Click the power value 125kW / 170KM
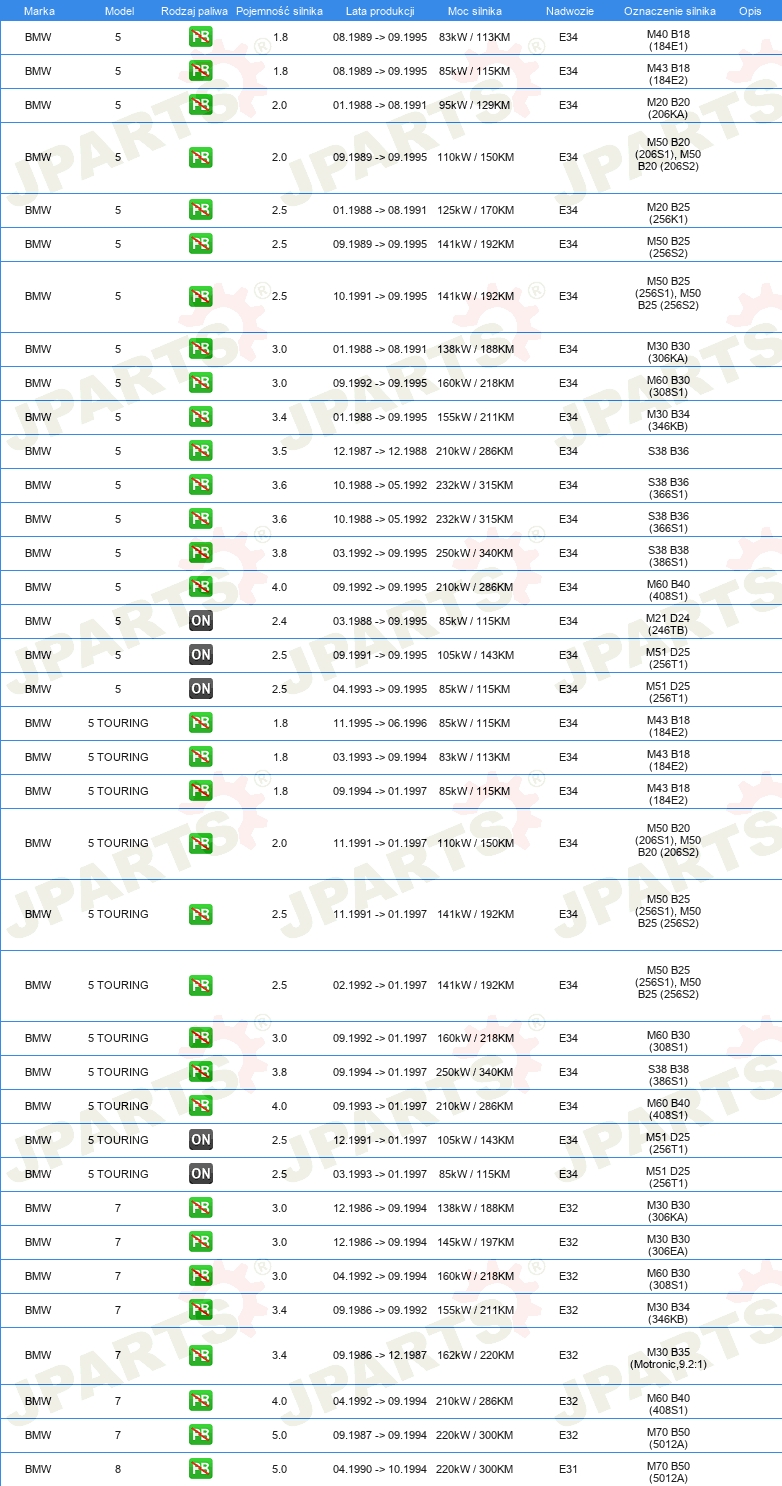The height and width of the screenshot is (1486, 782). (x=475, y=210)
